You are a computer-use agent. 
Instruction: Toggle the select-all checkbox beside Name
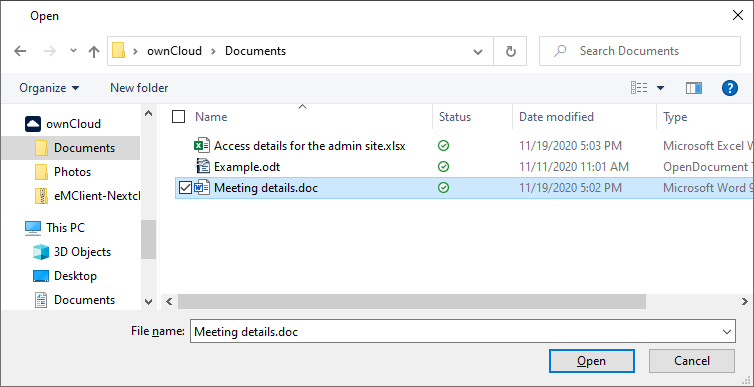(178, 117)
